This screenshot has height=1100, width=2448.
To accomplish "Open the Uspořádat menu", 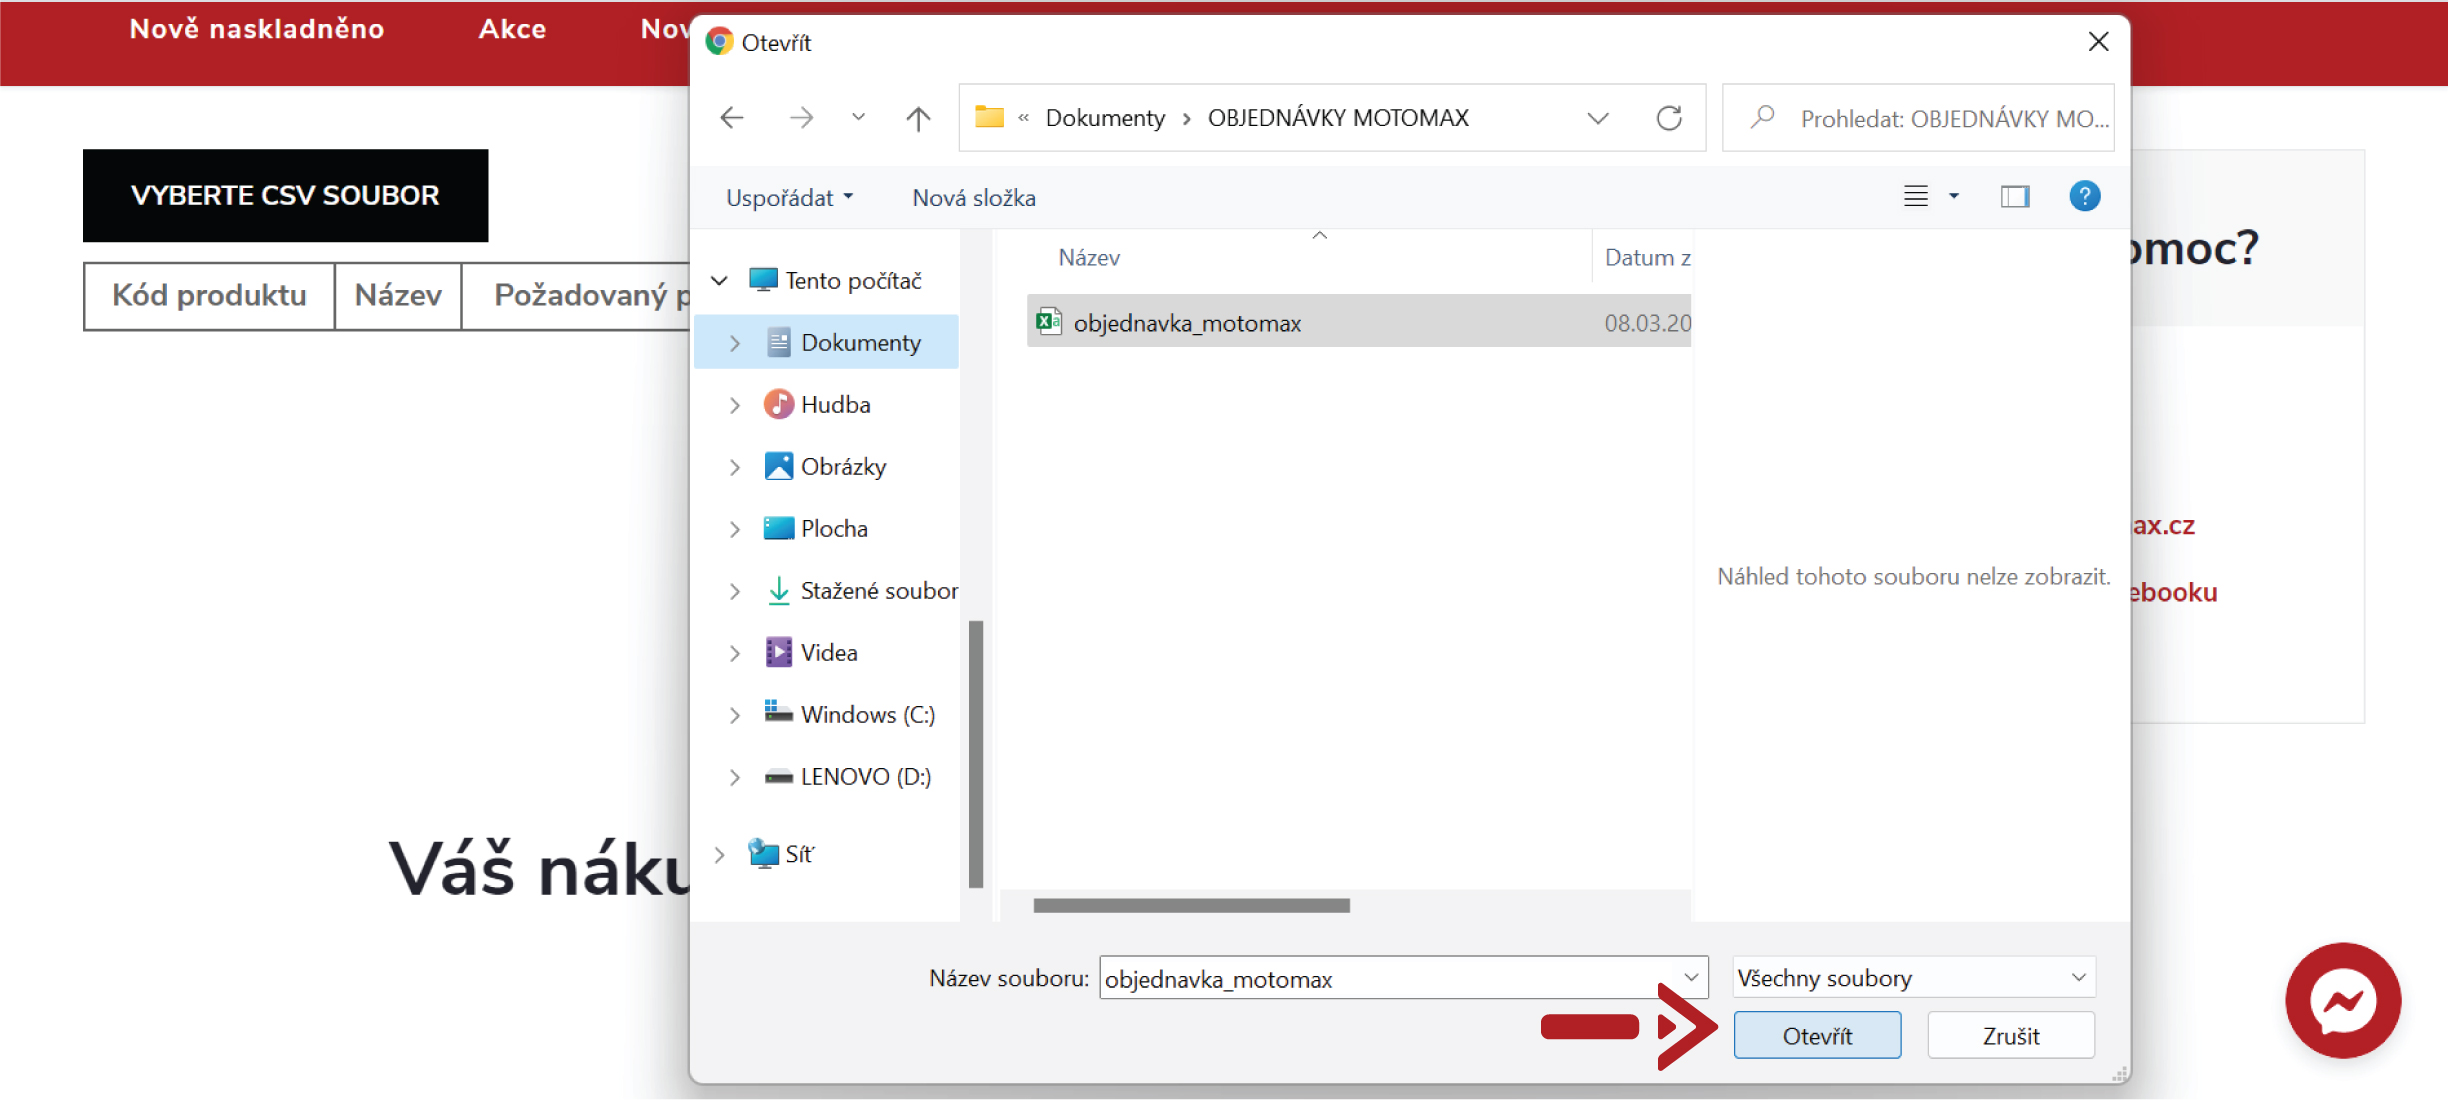I will pyautogui.click(x=789, y=198).
